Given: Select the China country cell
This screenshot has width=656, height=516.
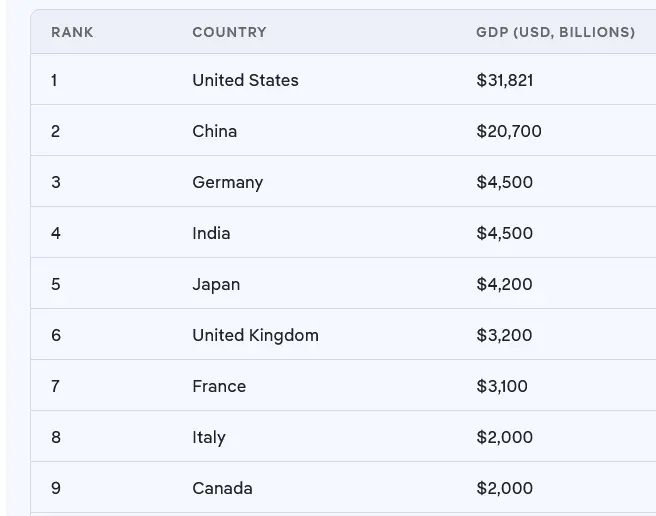Looking at the screenshot, I should [x=214, y=131].
